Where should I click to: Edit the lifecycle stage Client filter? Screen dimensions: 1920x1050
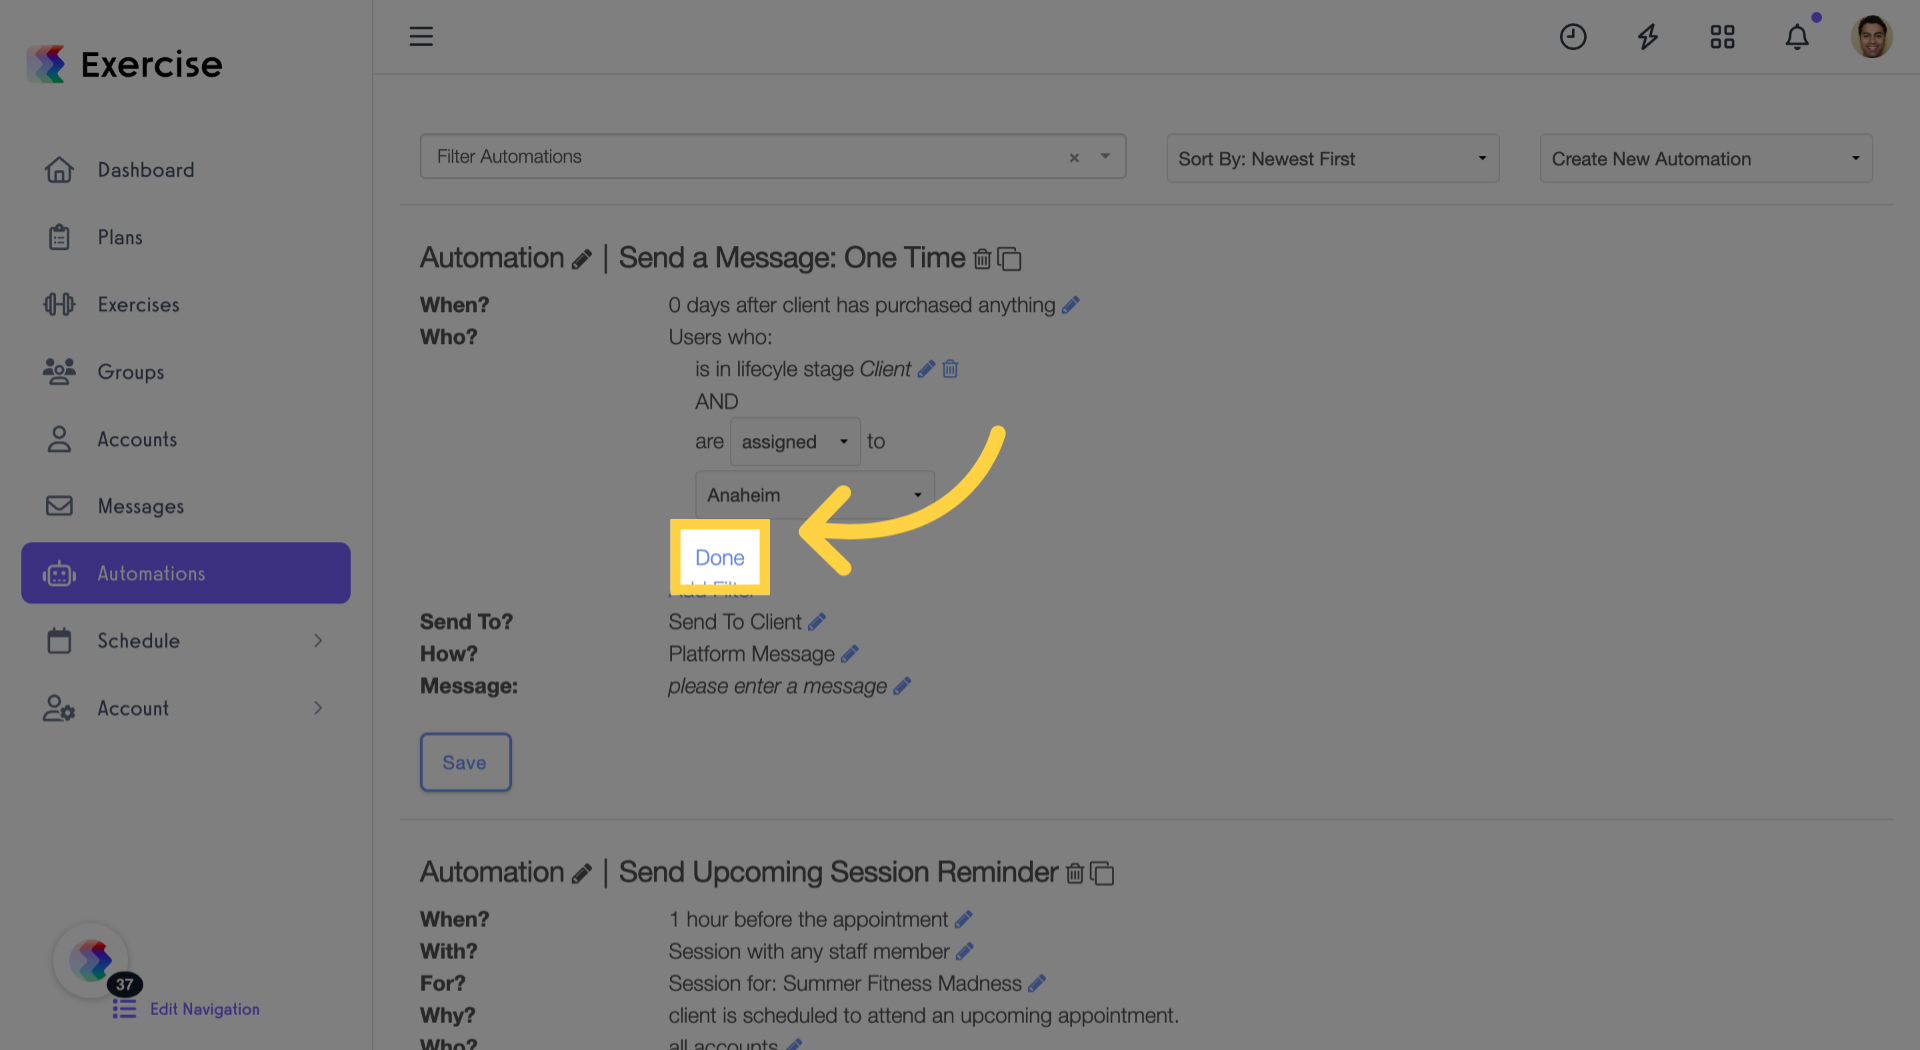[x=926, y=369]
